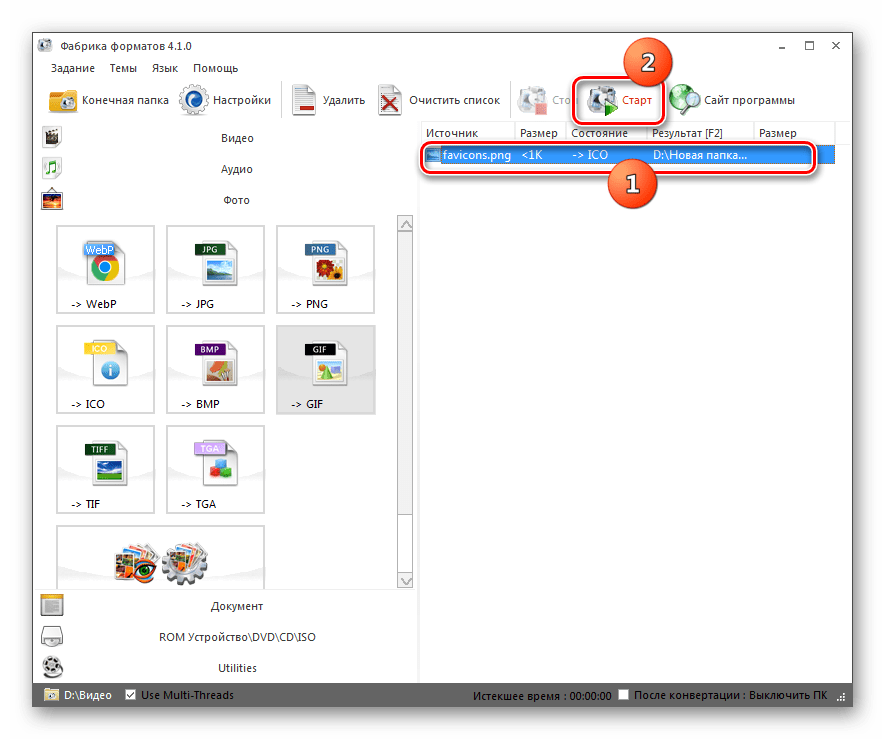Click the D:\Новая папка... result cell
The width and height of the screenshot is (885, 739).
coord(700,155)
